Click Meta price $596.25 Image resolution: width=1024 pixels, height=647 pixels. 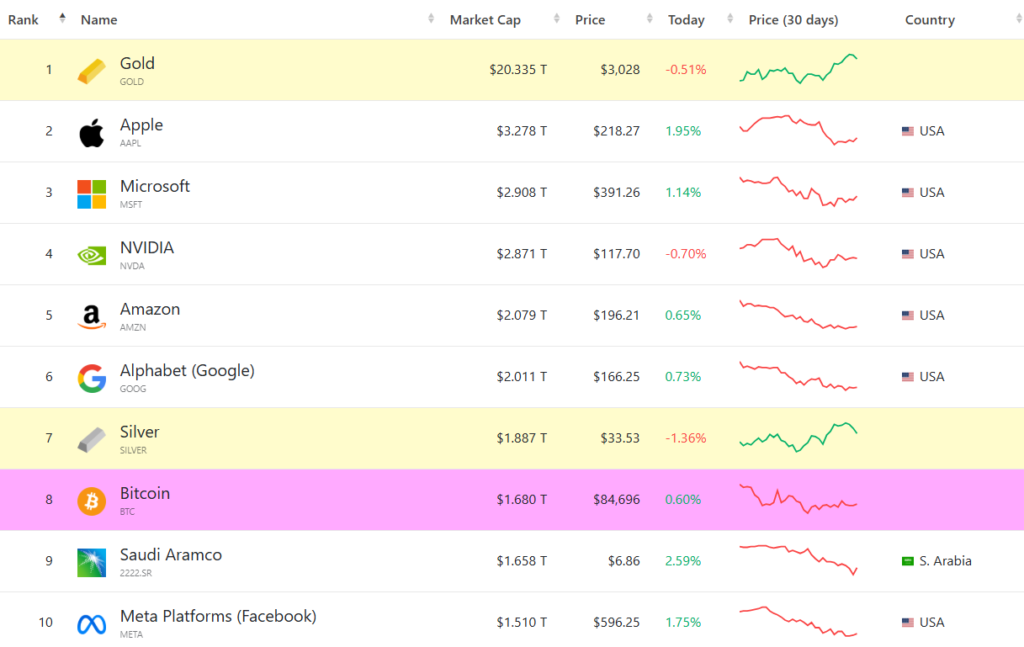(x=616, y=622)
